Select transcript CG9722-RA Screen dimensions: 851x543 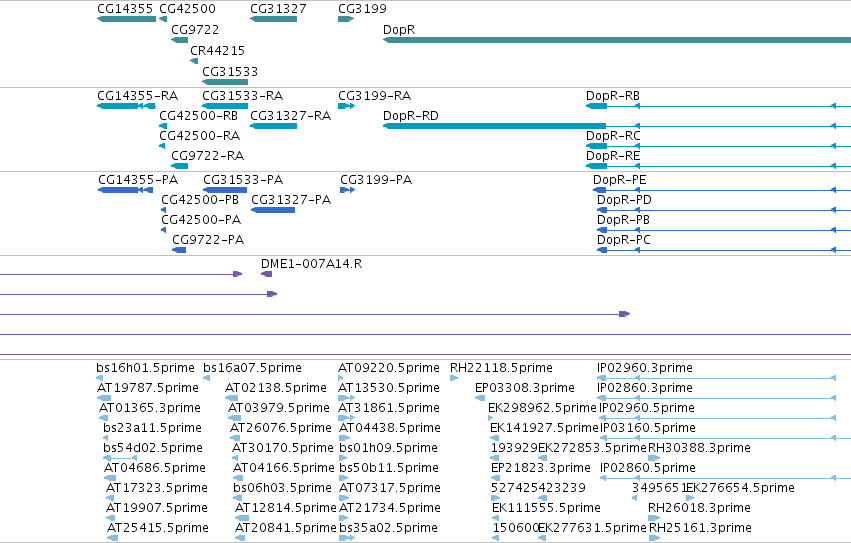tap(207, 156)
